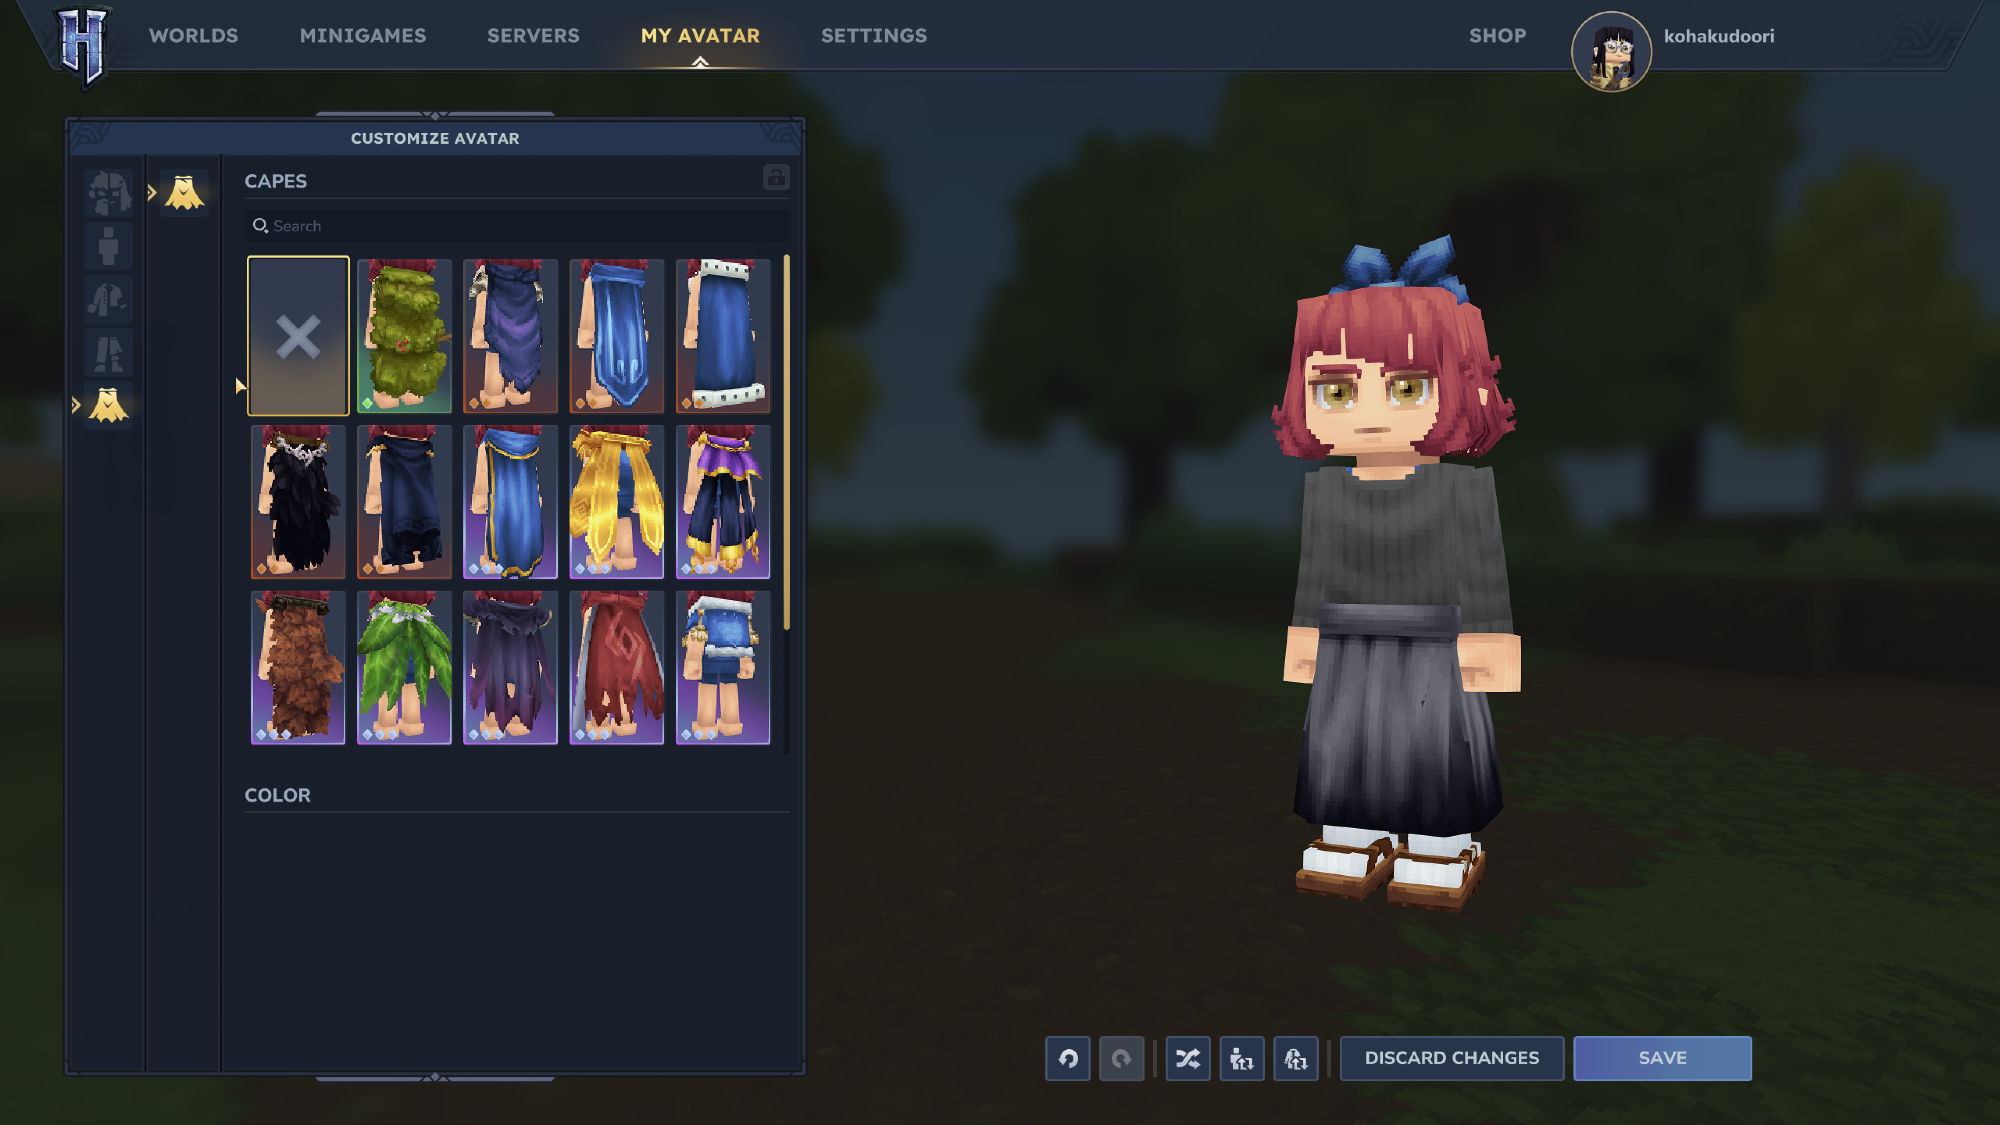The height and width of the screenshot is (1125, 2000).
Task: Click the capes list scrollbar
Action: (787, 440)
